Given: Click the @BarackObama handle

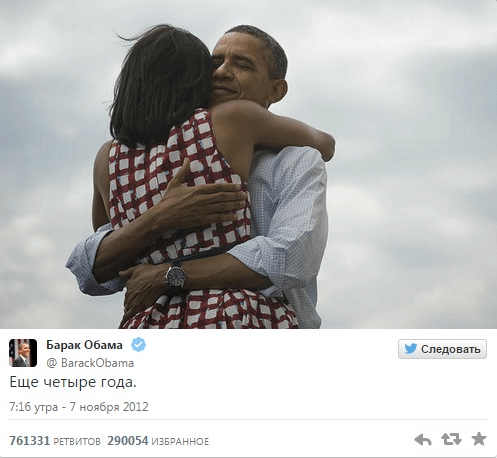Looking at the screenshot, I should pos(90,363).
